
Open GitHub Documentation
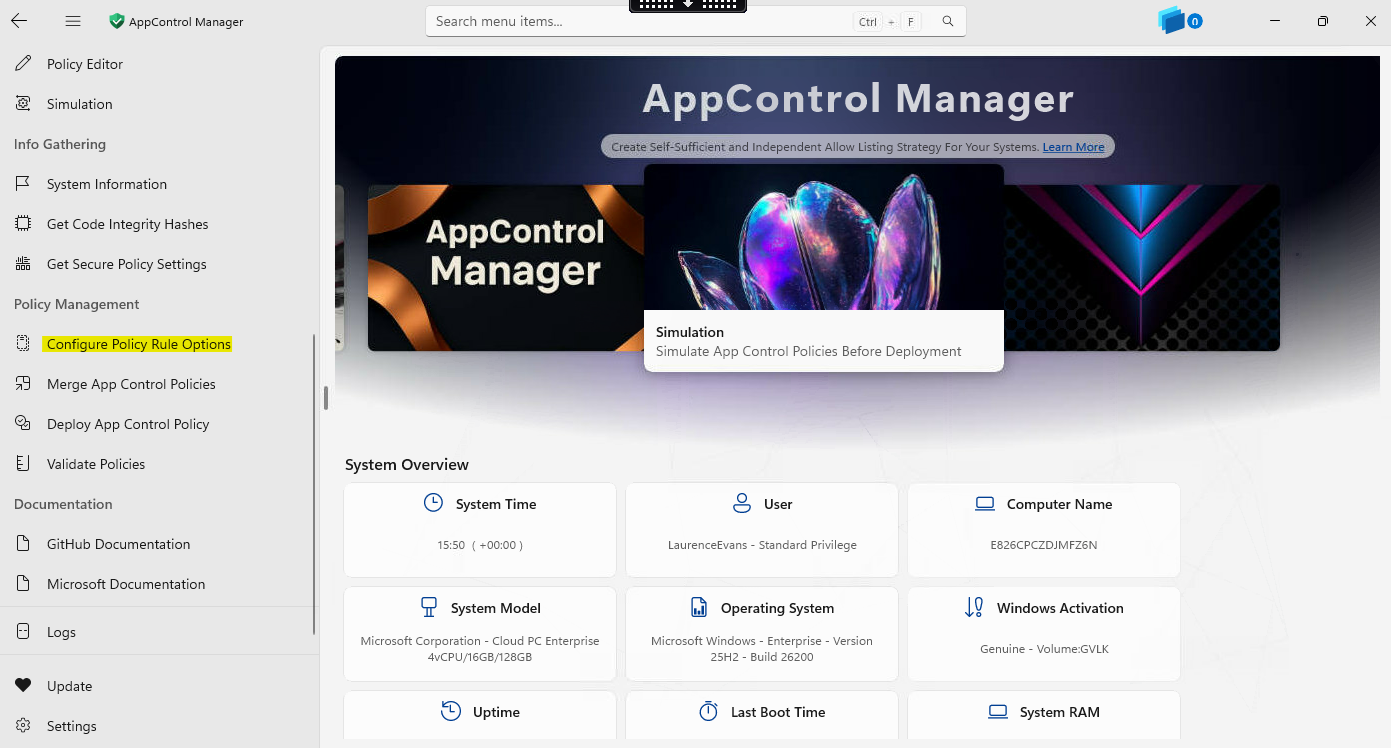pyautogui.click(x=118, y=544)
